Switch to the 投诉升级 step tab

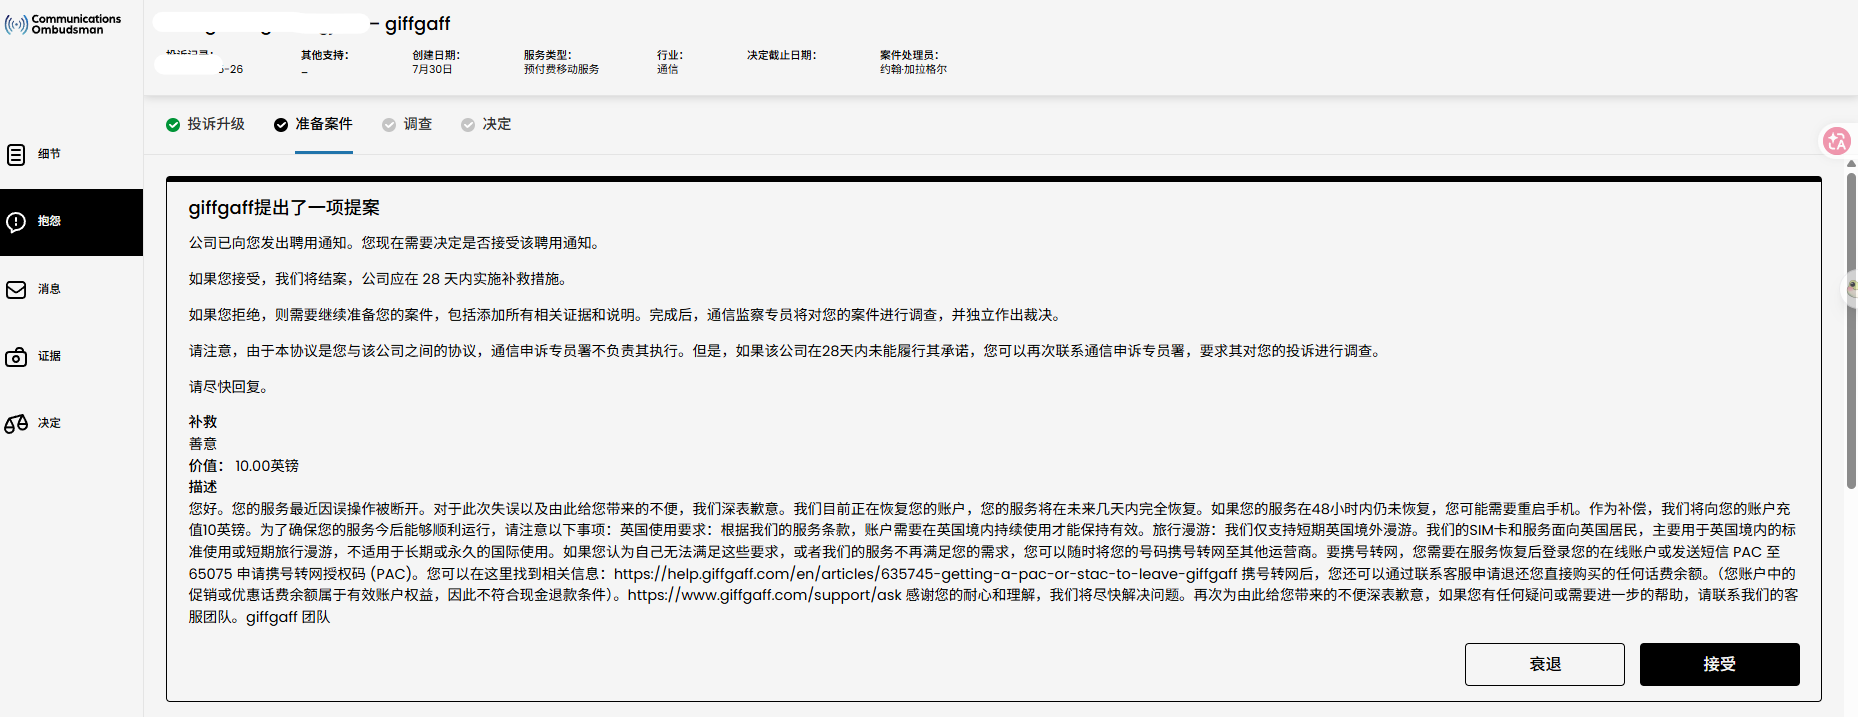(216, 124)
